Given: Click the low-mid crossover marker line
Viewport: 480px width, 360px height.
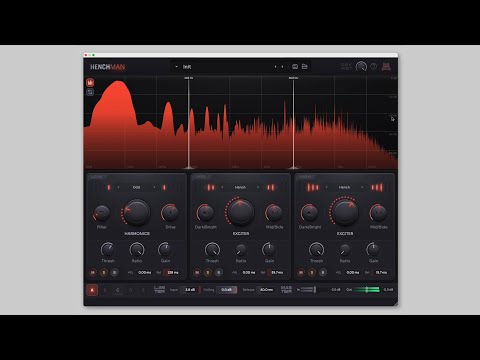Looking at the screenshot, I should 189,123.
